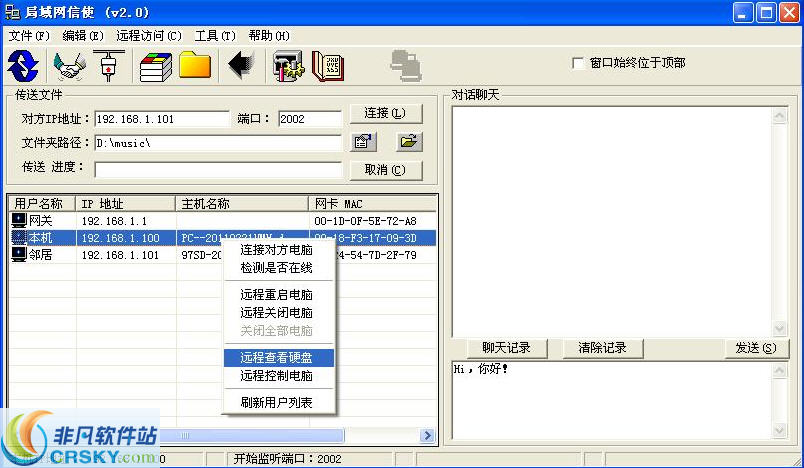Open the settings tools gear toolbar icon
804x468 pixels.
point(288,67)
